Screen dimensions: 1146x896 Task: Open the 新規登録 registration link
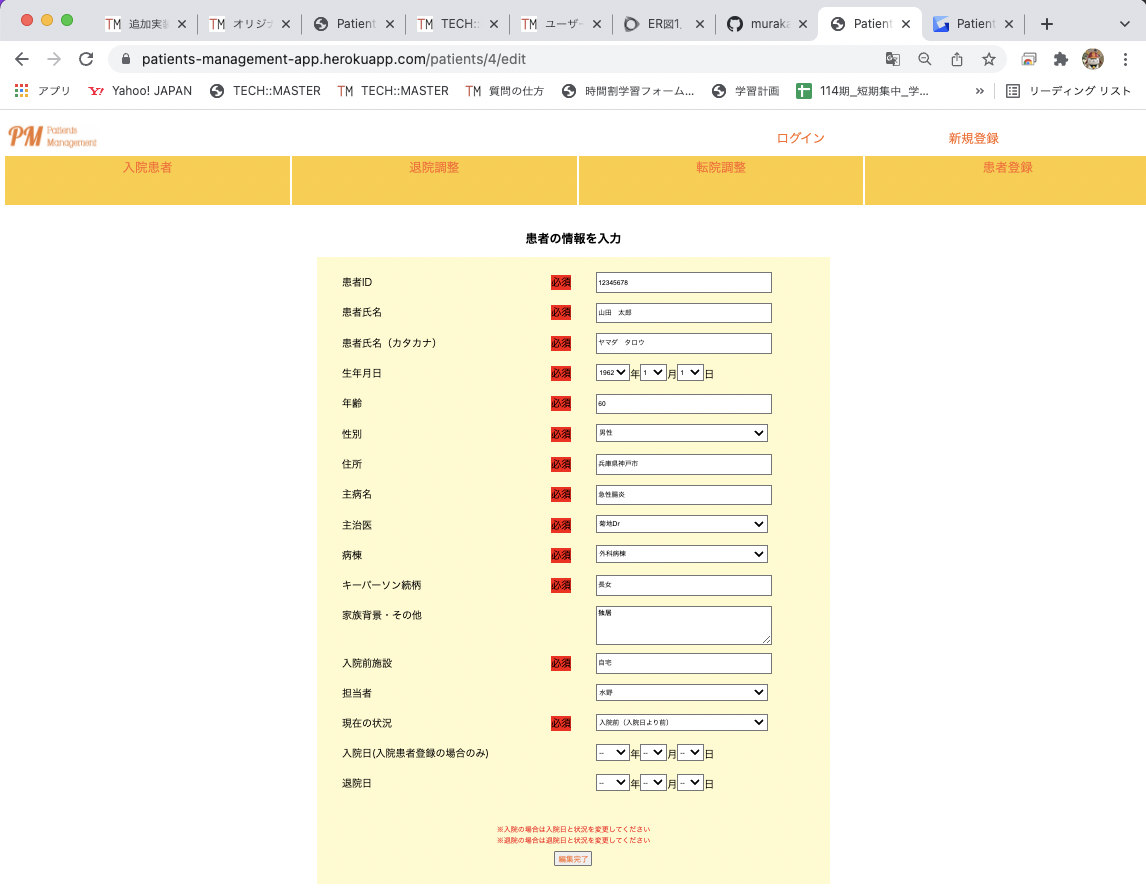(x=971, y=139)
